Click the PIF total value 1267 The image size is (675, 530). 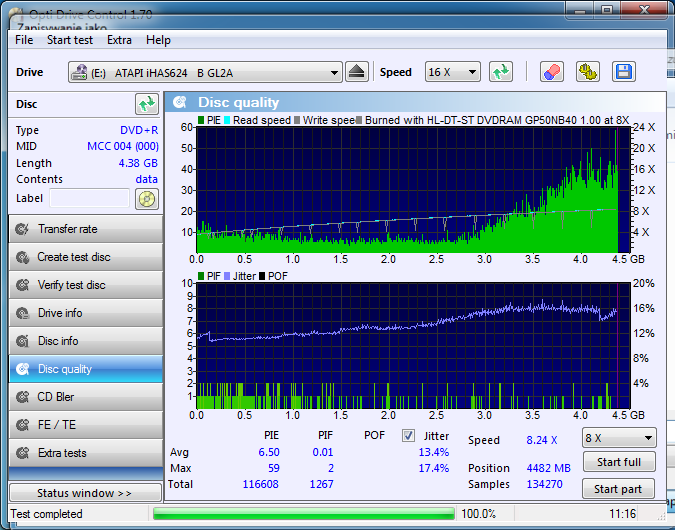point(322,484)
